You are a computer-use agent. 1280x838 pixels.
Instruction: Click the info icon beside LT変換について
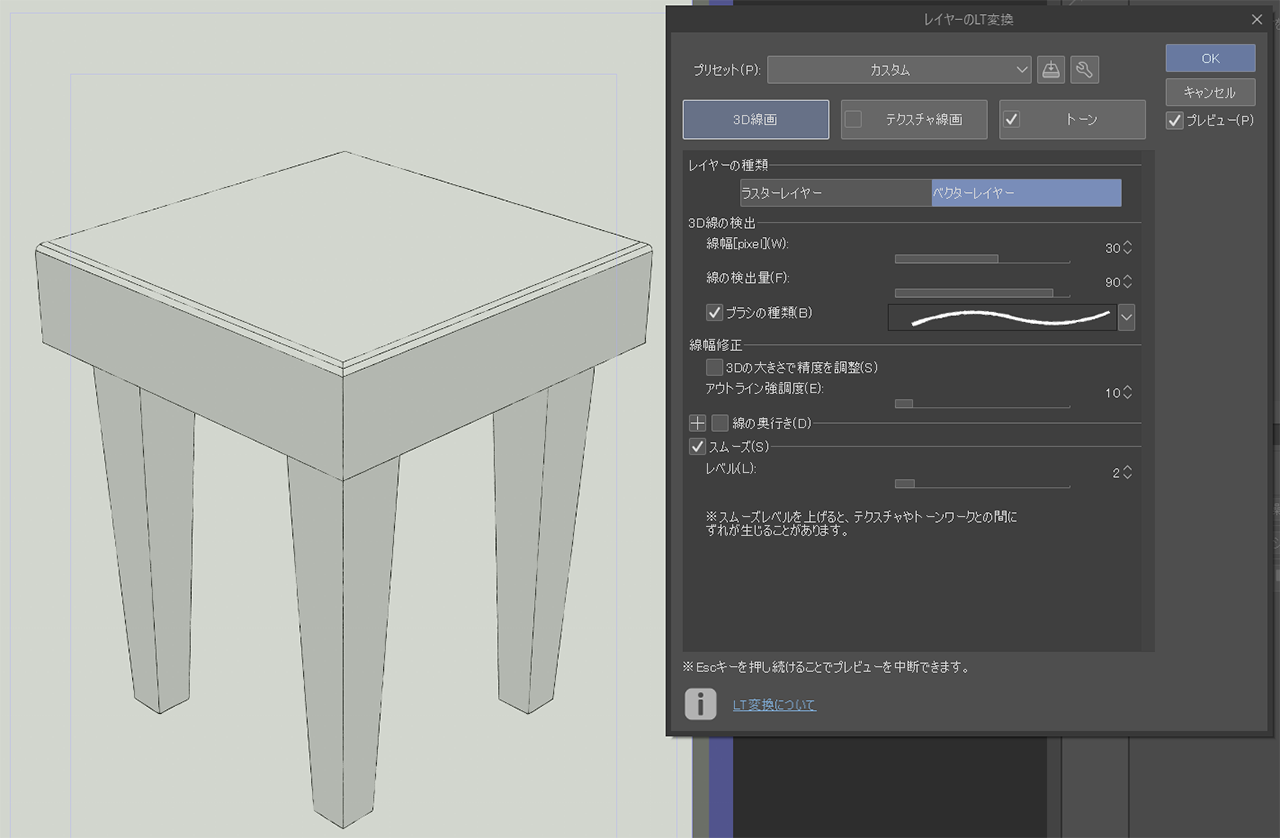700,704
